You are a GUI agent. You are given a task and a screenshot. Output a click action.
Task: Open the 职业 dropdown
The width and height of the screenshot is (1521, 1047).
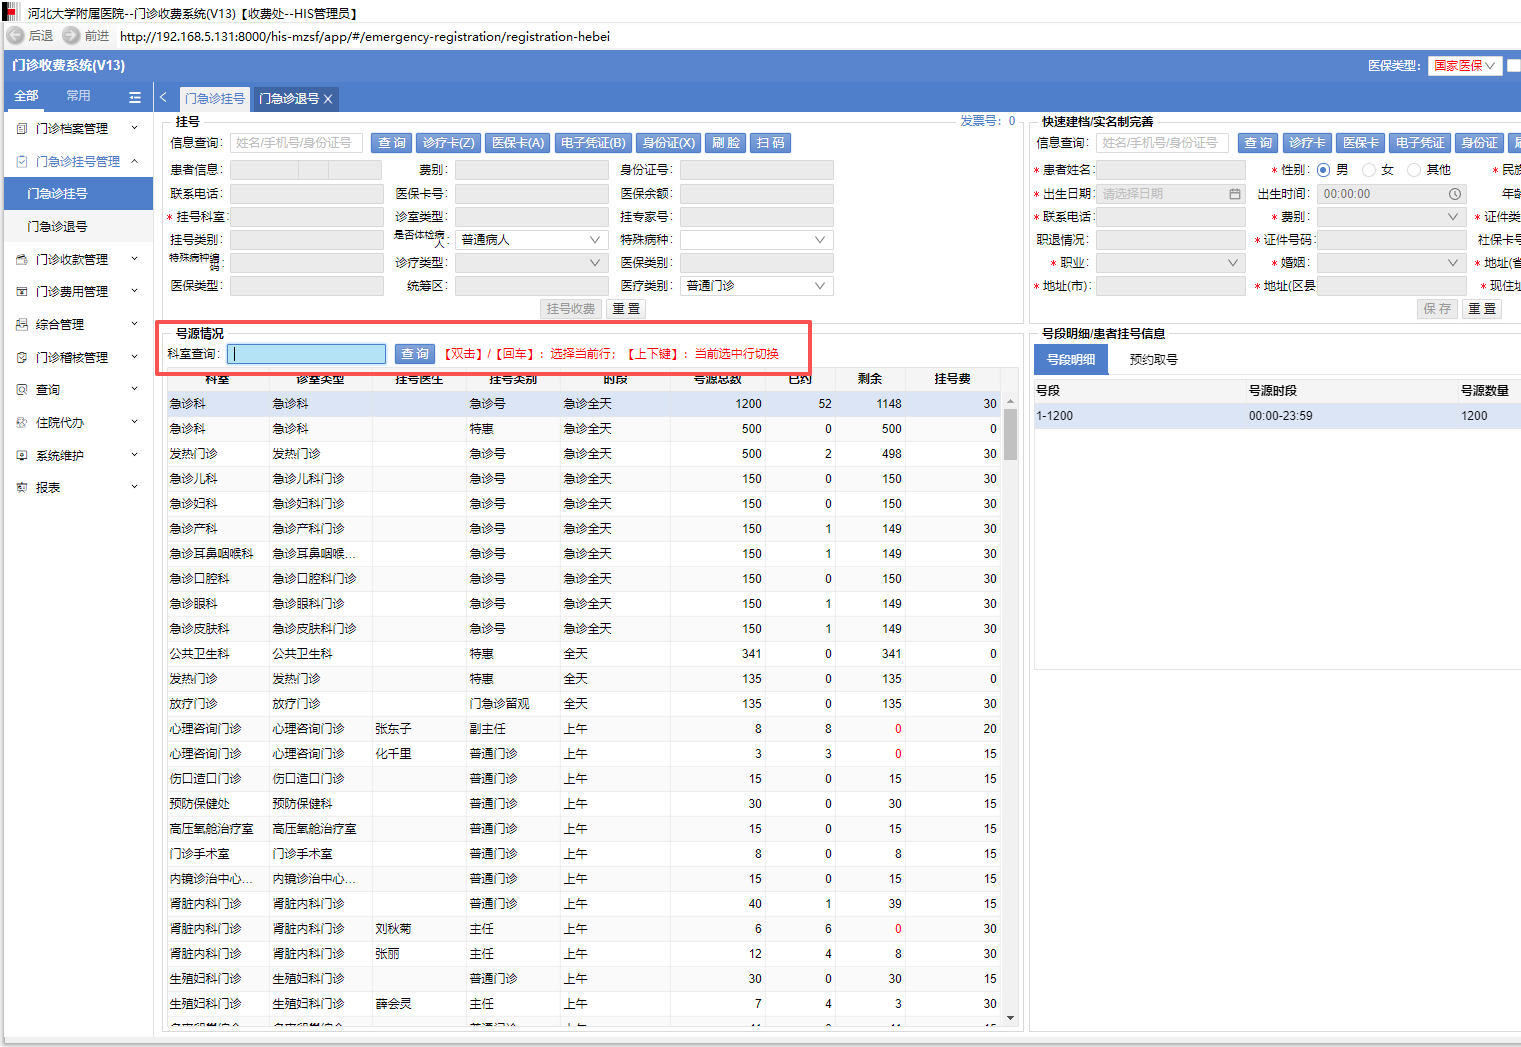[1171, 263]
